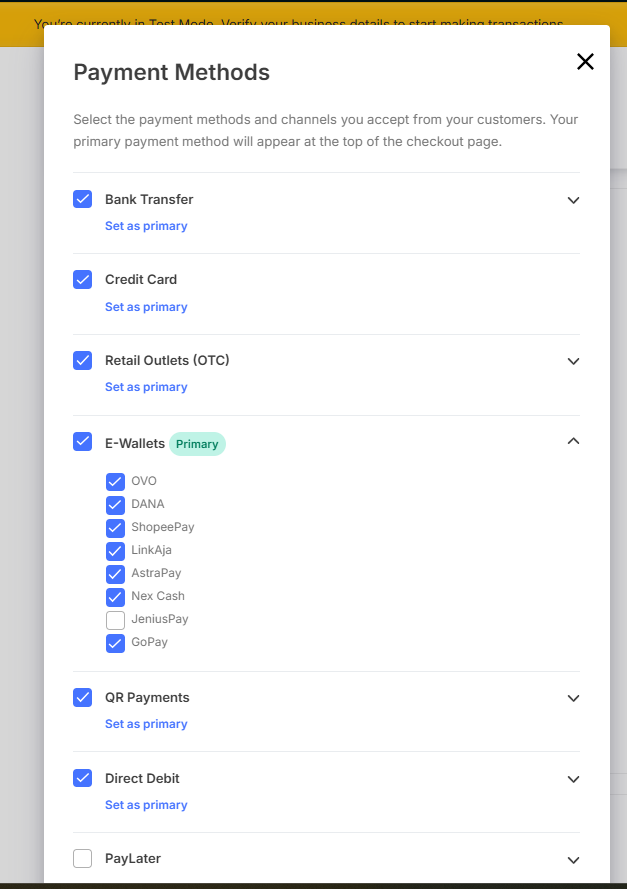Set QR Payments as primary
Screen dimensions: 627x889
pos(146,724)
